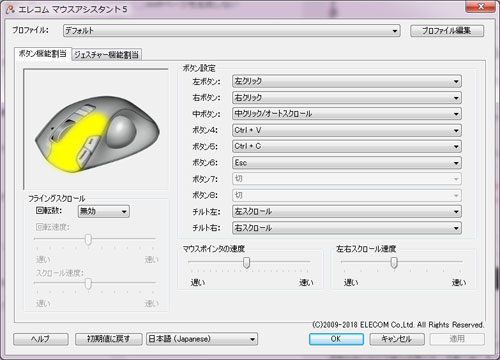Switch to the ジェスチャー機能割当 tab

(106, 55)
